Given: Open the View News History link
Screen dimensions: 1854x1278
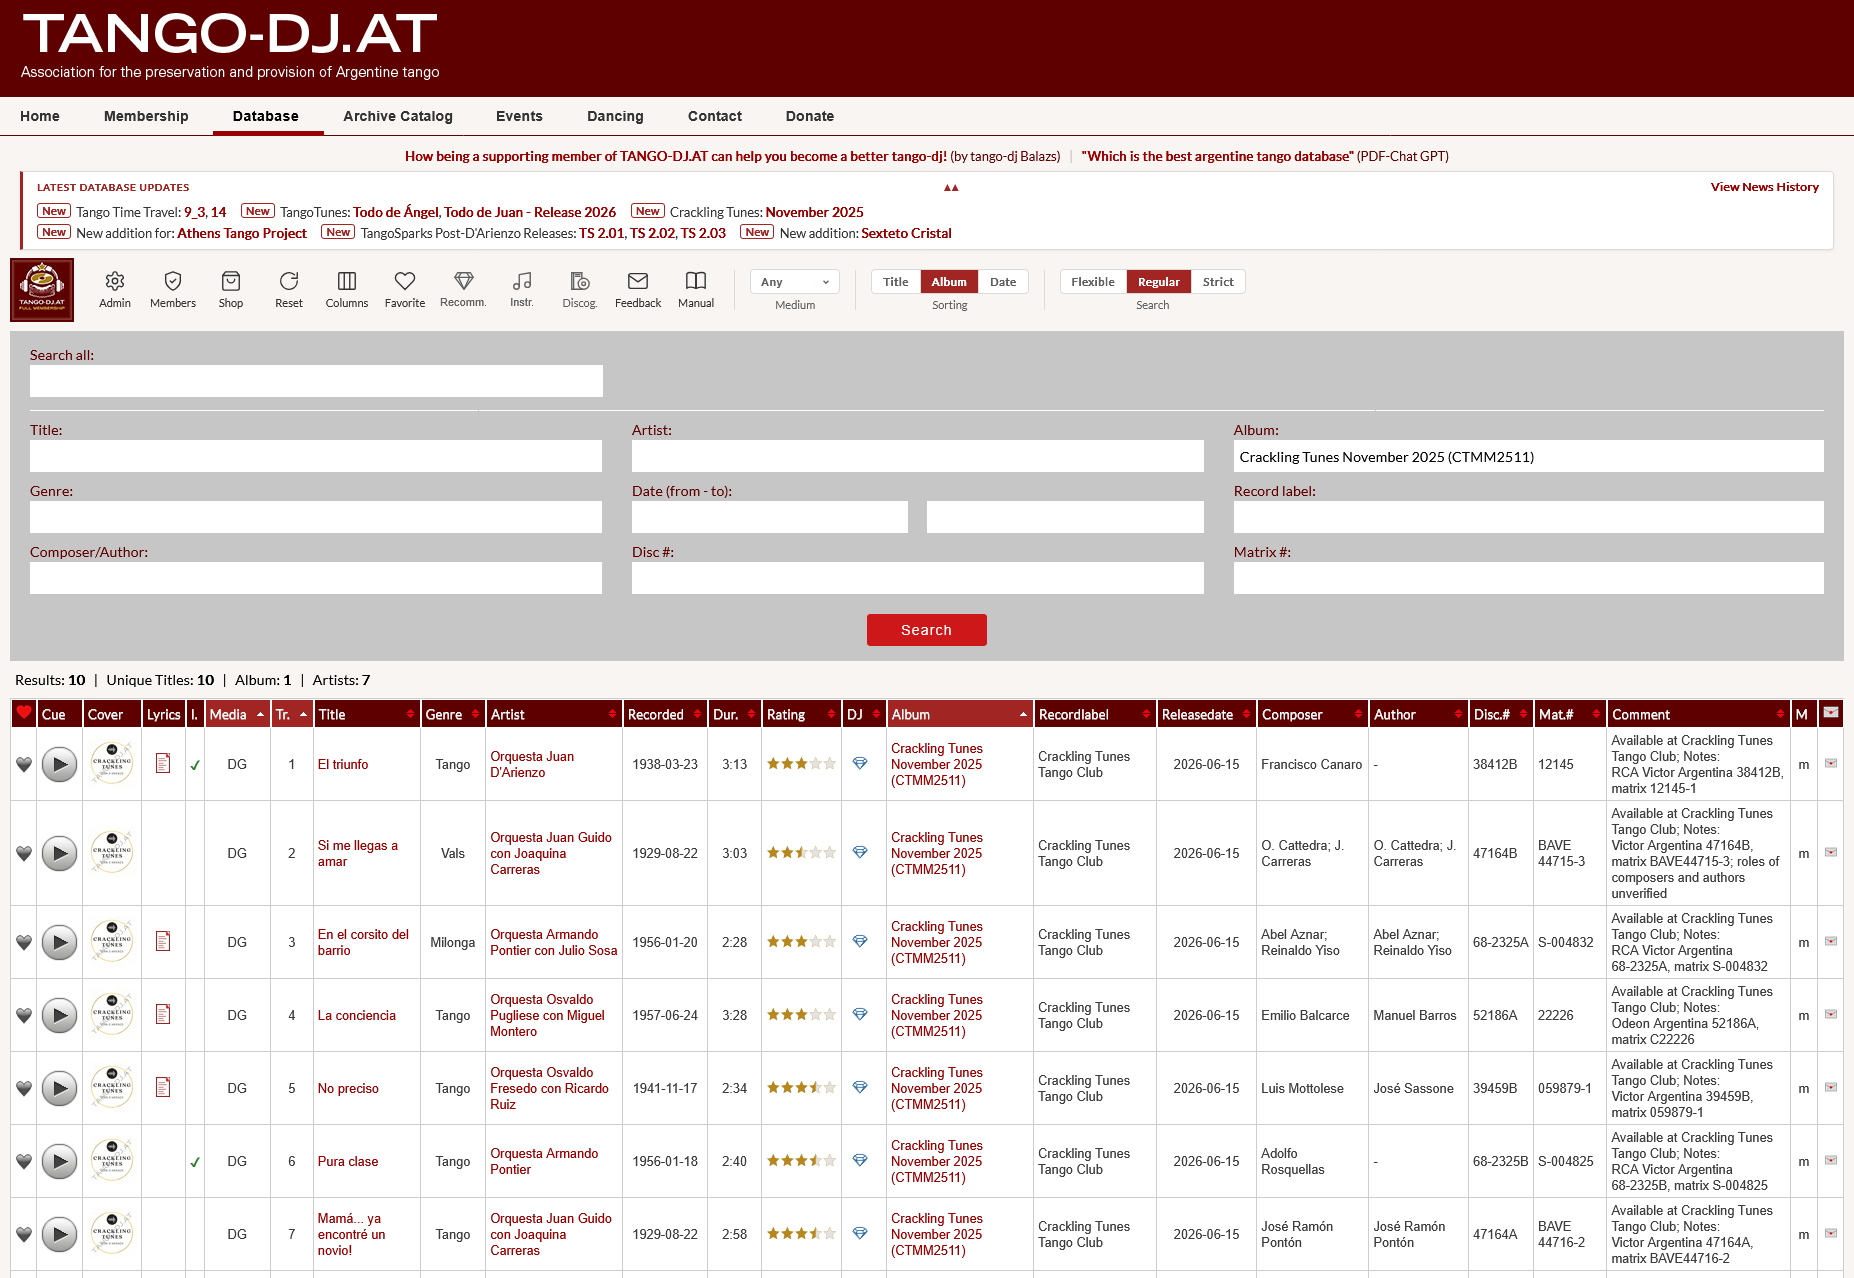Looking at the screenshot, I should click(1765, 187).
